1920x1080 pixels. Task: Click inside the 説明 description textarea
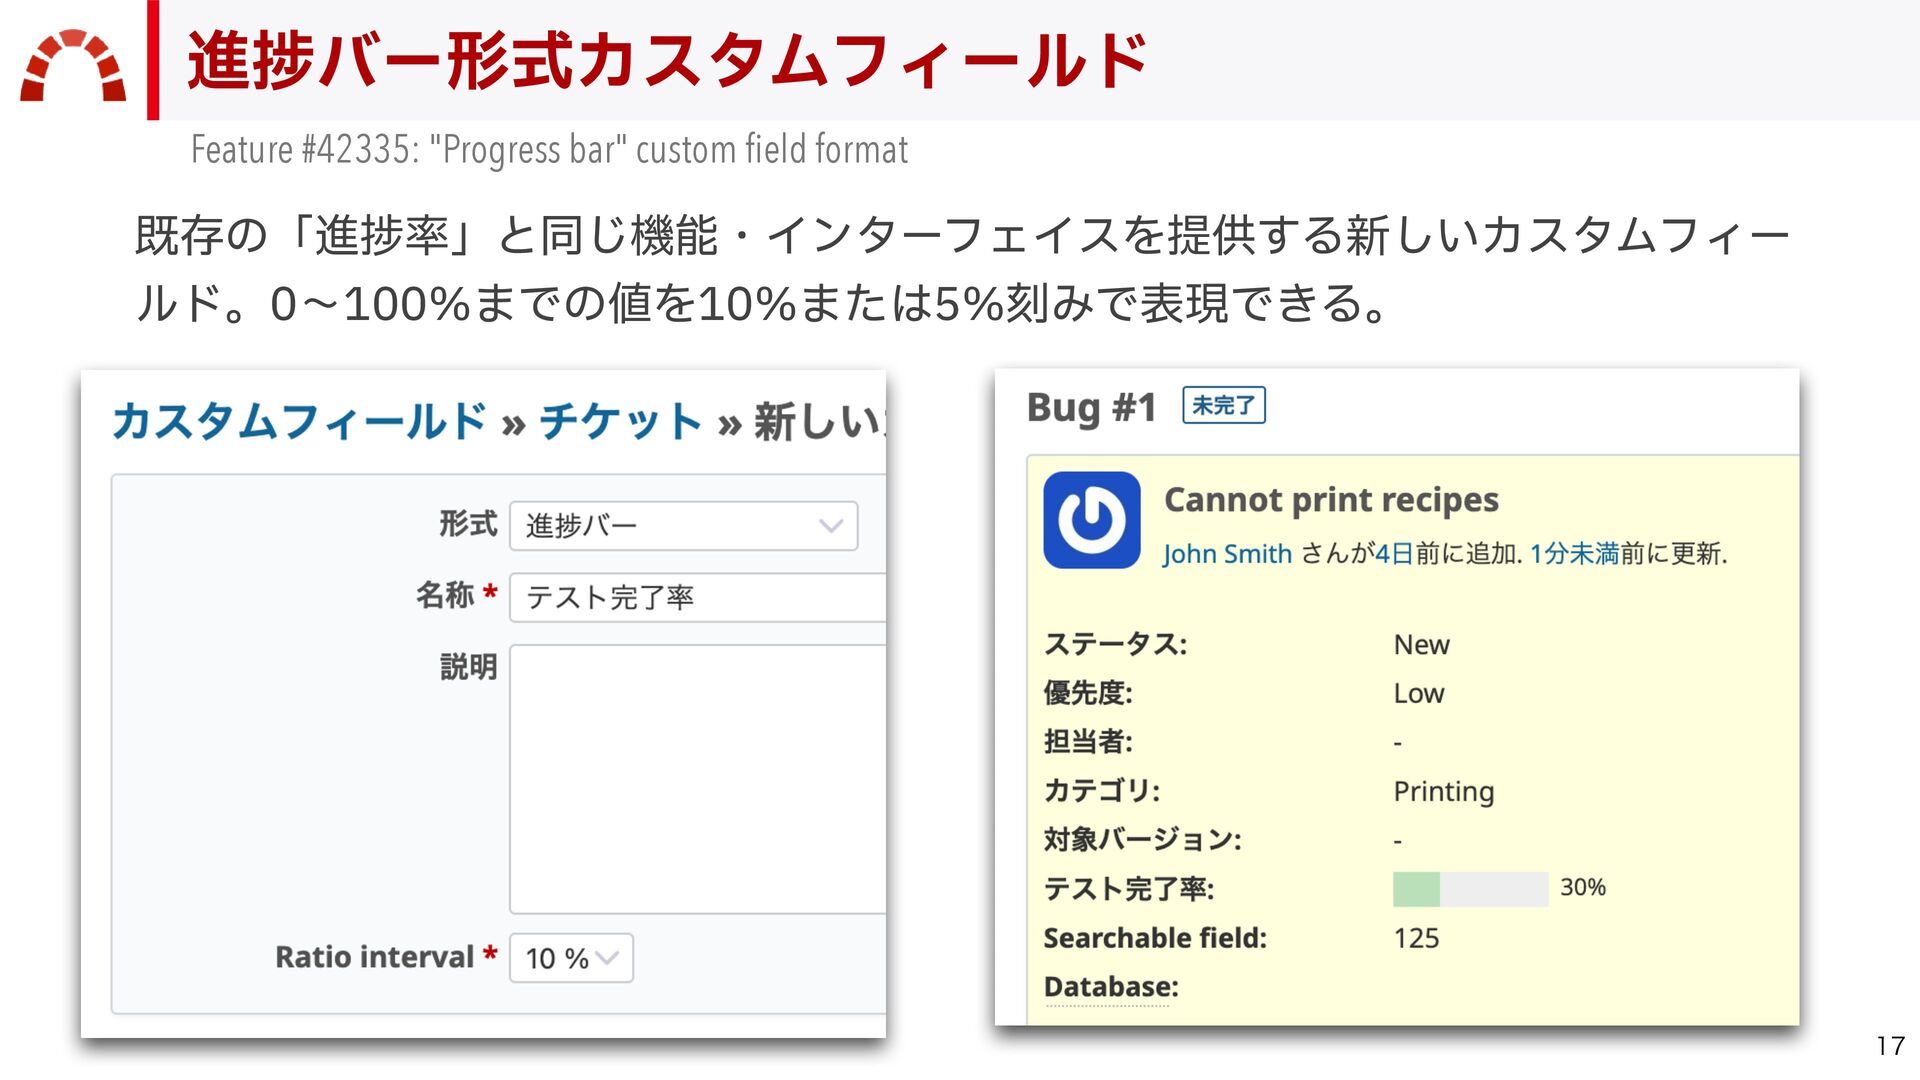tap(697, 778)
